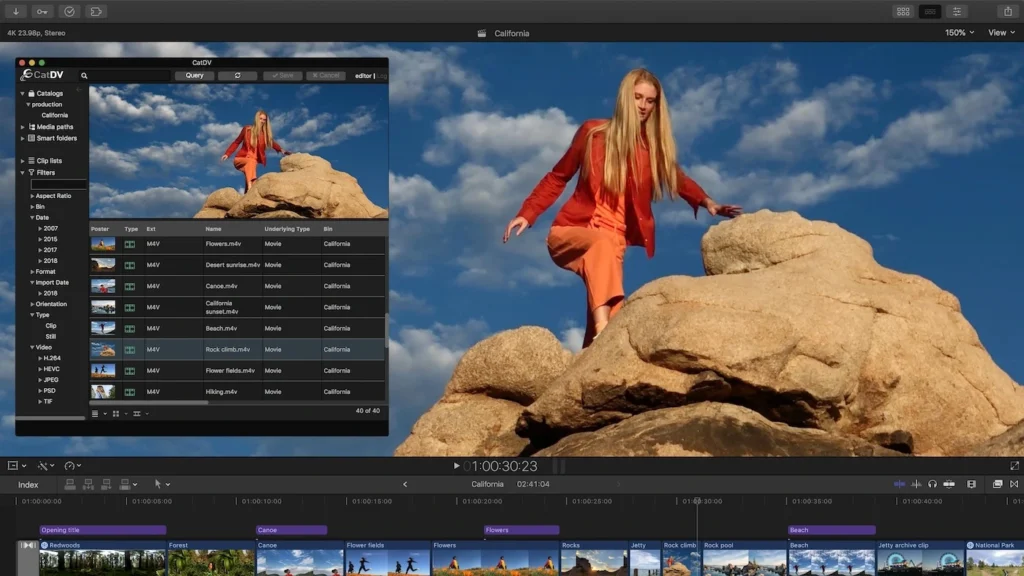Click the media import down-arrow icon

(x=16, y=11)
